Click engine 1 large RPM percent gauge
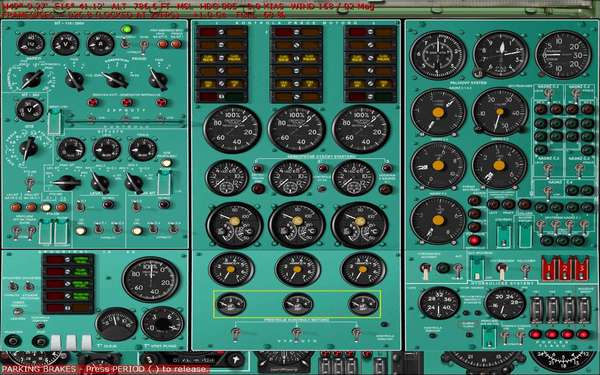The height and width of the screenshot is (375, 600). click(x=232, y=129)
